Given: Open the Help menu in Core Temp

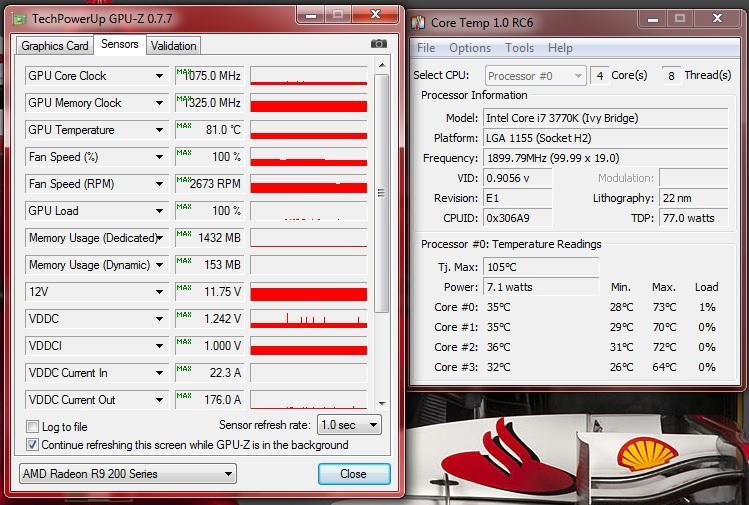Looking at the screenshot, I should point(560,48).
